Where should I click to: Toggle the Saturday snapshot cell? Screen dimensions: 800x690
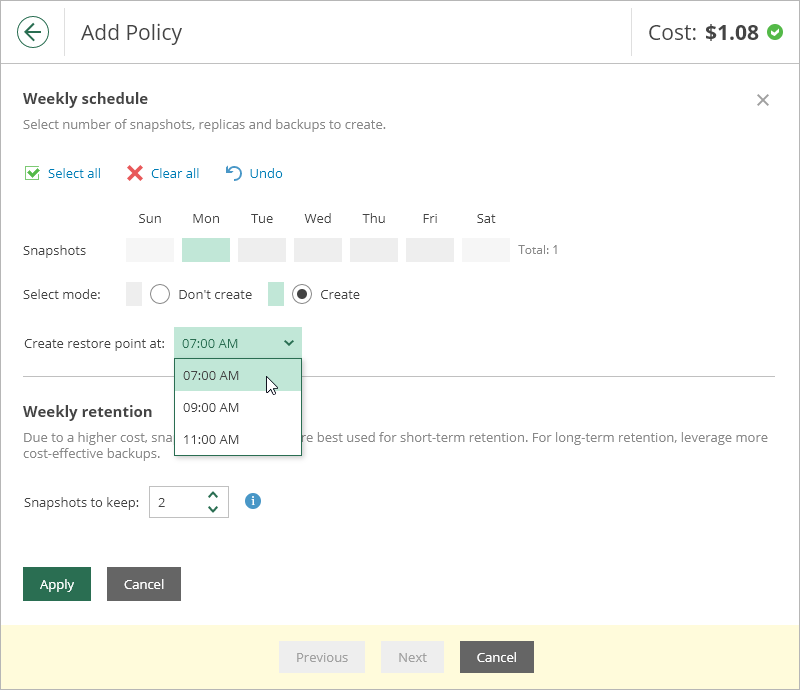[486, 250]
